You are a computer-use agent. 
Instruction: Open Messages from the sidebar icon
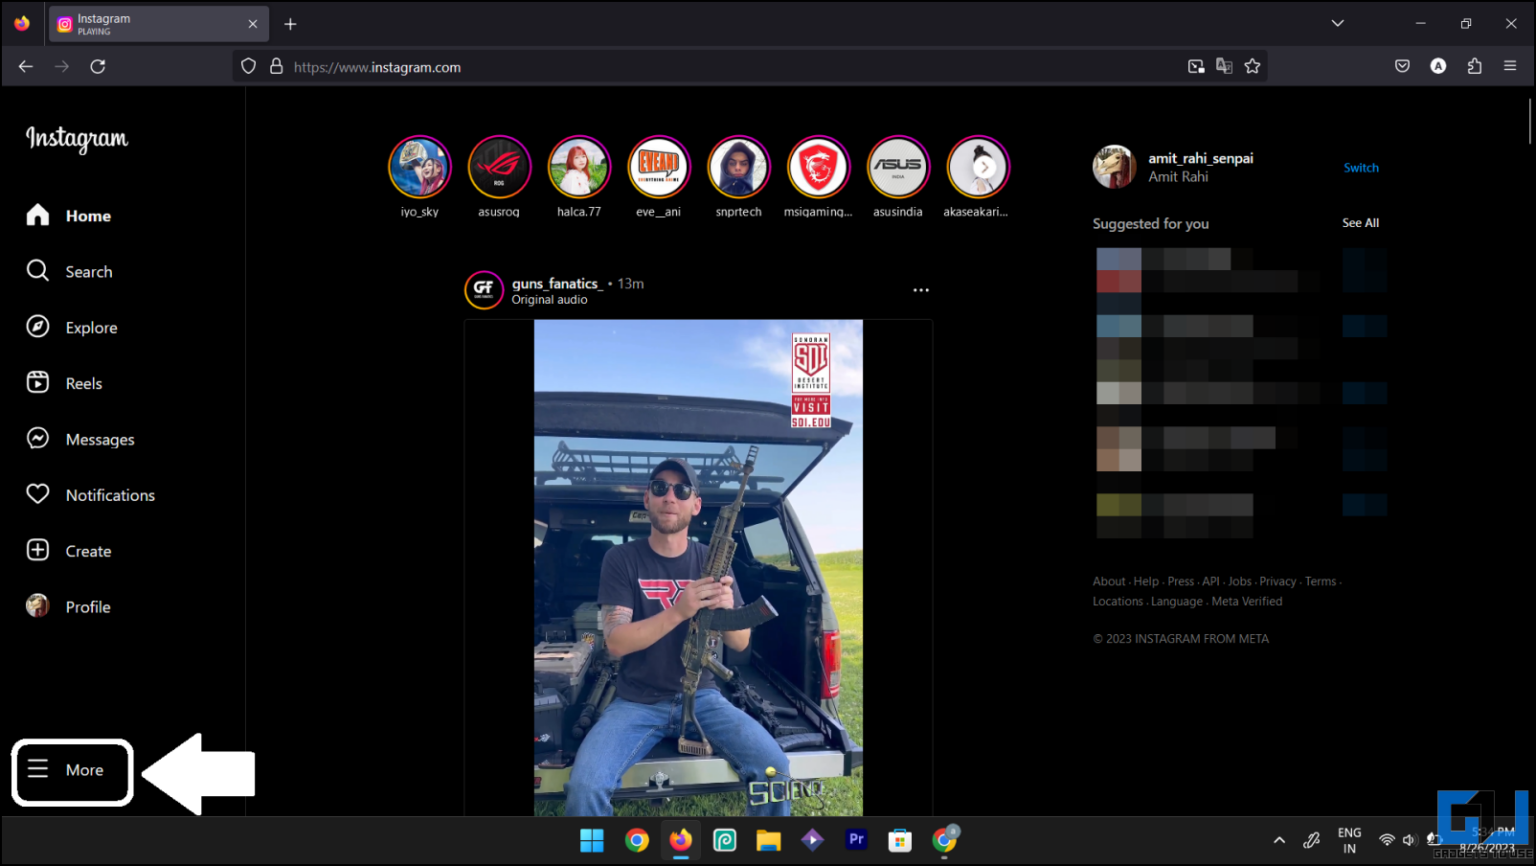click(37, 439)
